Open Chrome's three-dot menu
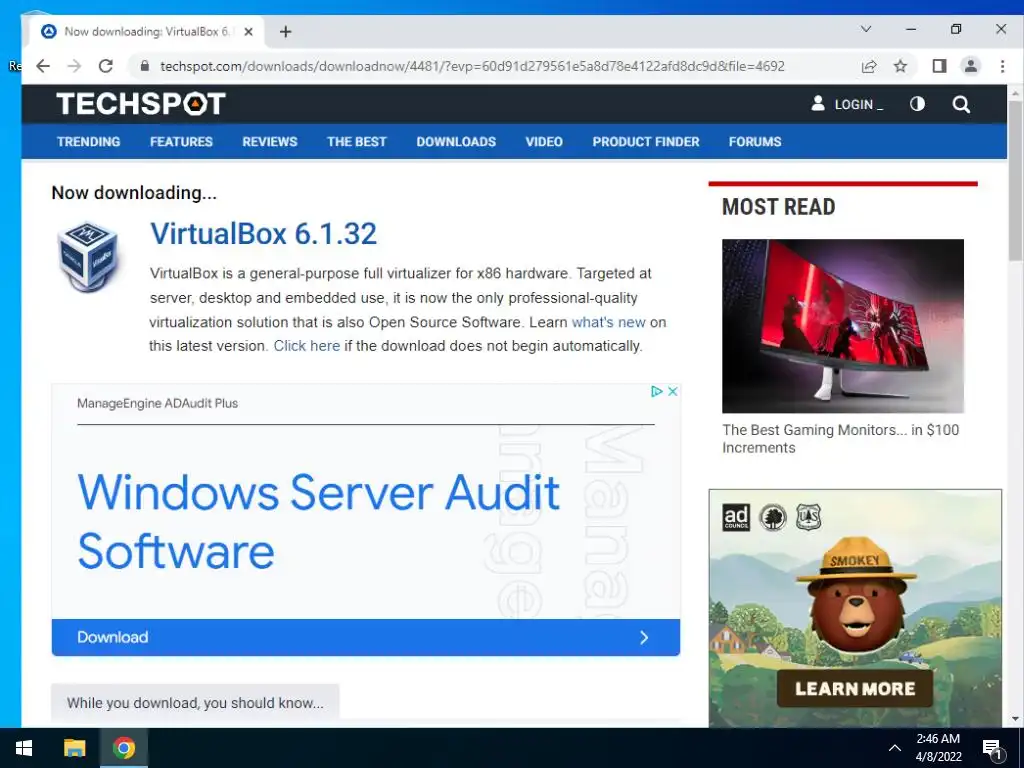The height and width of the screenshot is (768, 1024). pos(1002,66)
